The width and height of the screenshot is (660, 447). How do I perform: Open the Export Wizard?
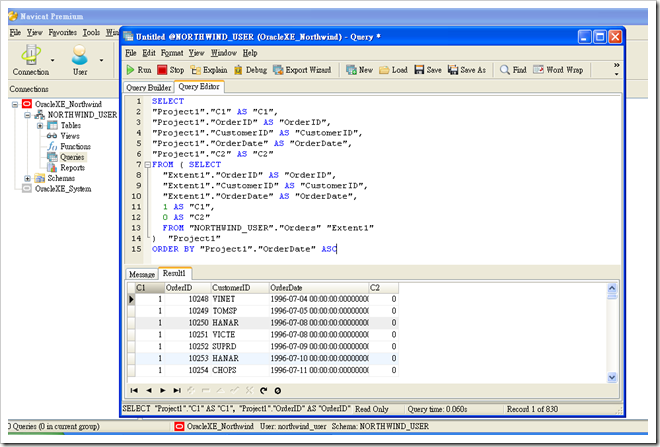pos(302,70)
